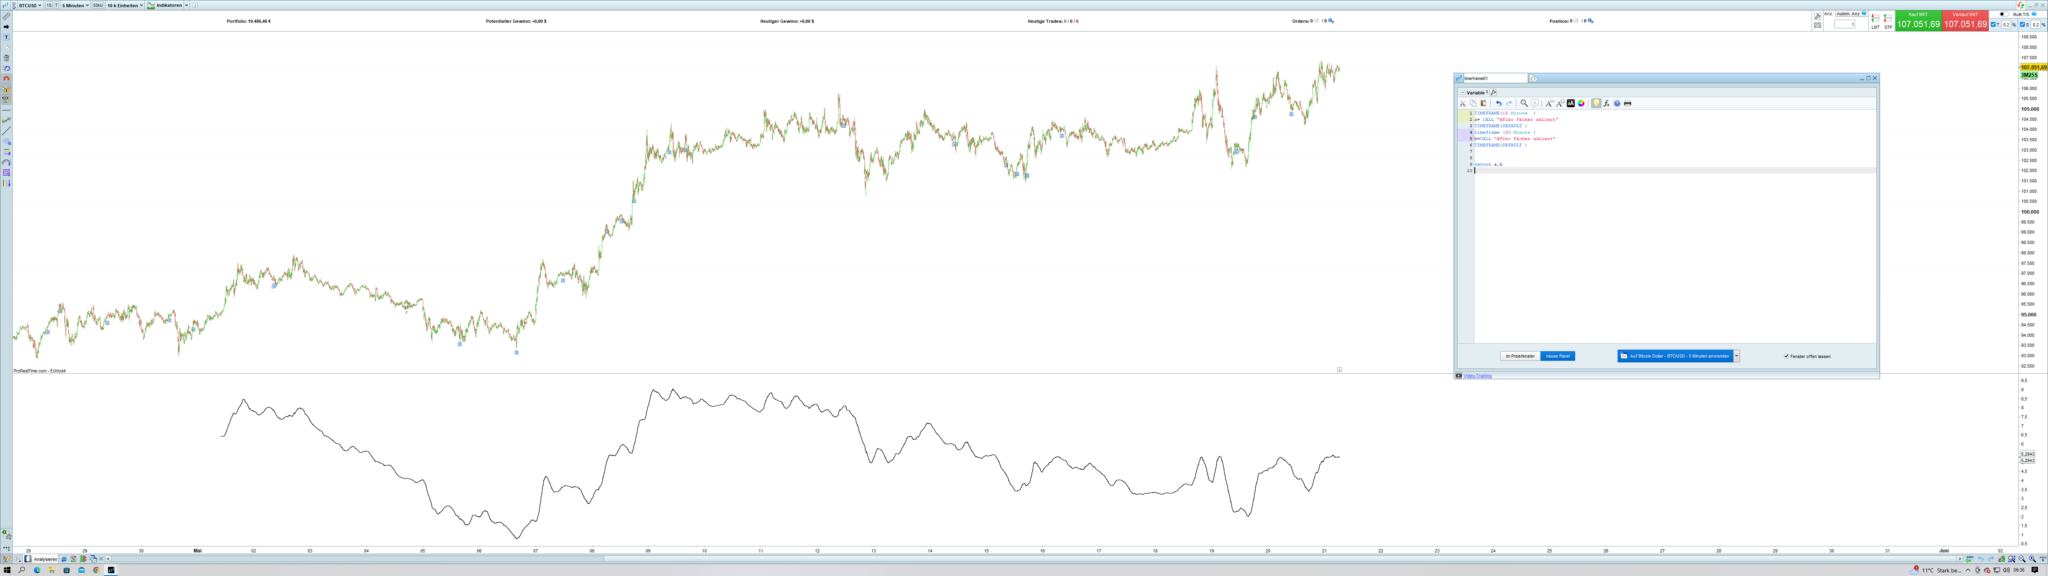Click the STP stop order icon
This screenshot has width=2048, height=576.
(1888, 21)
